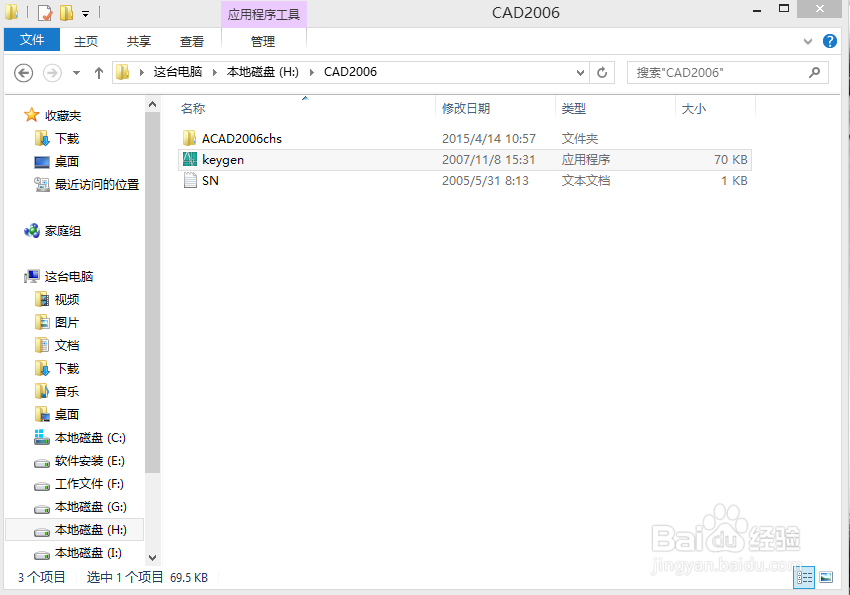Click the Homegroup icon
This screenshot has width=850, height=595.
pos(31,231)
